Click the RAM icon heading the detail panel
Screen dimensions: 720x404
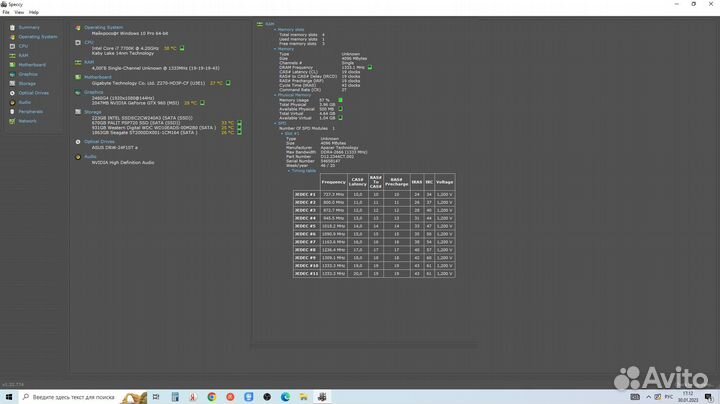point(260,24)
